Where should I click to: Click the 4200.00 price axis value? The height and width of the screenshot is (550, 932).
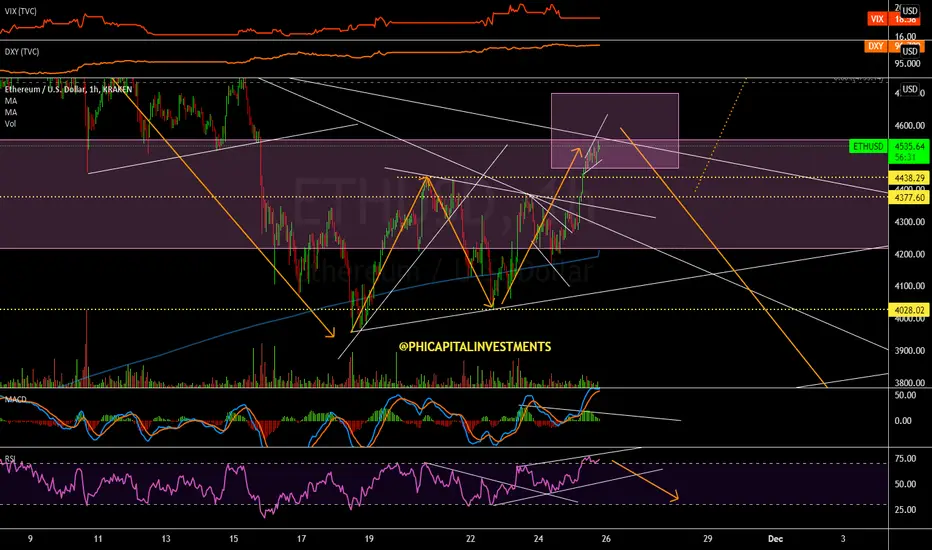pyautogui.click(x=909, y=254)
